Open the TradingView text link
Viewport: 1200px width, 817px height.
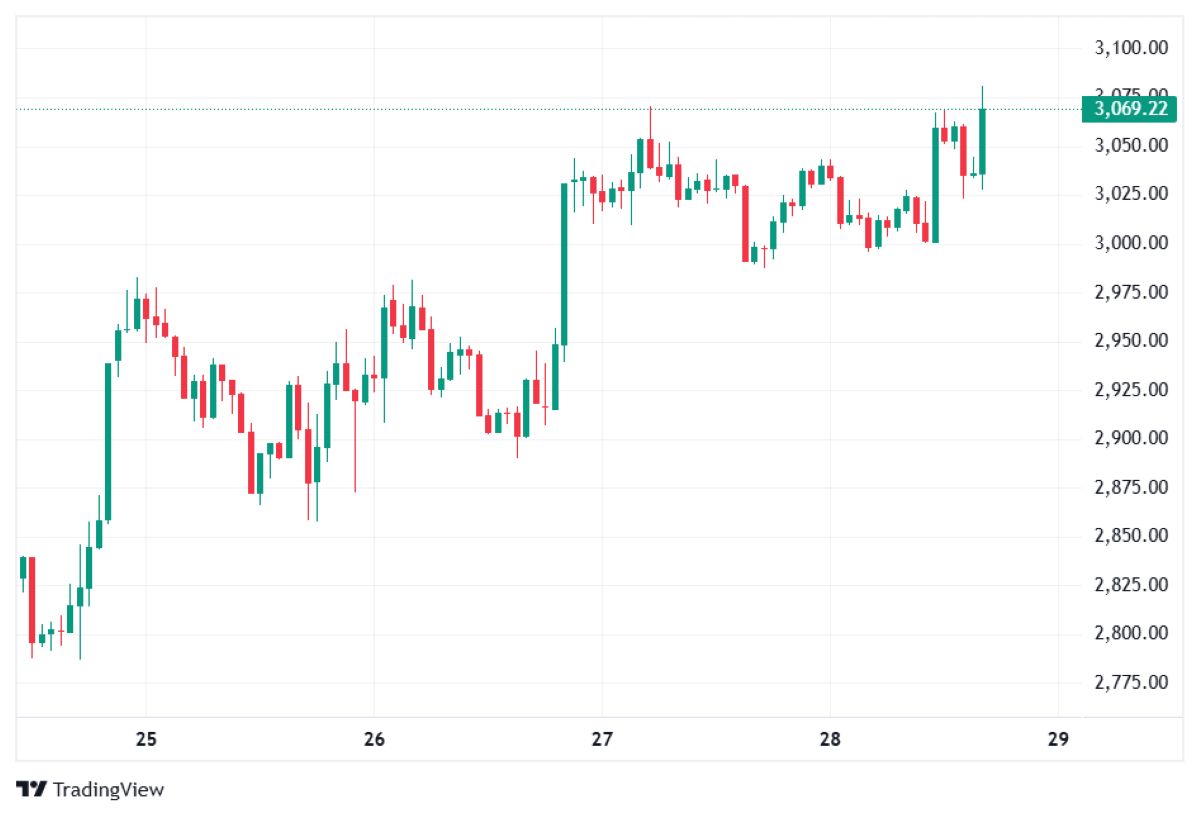108,789
